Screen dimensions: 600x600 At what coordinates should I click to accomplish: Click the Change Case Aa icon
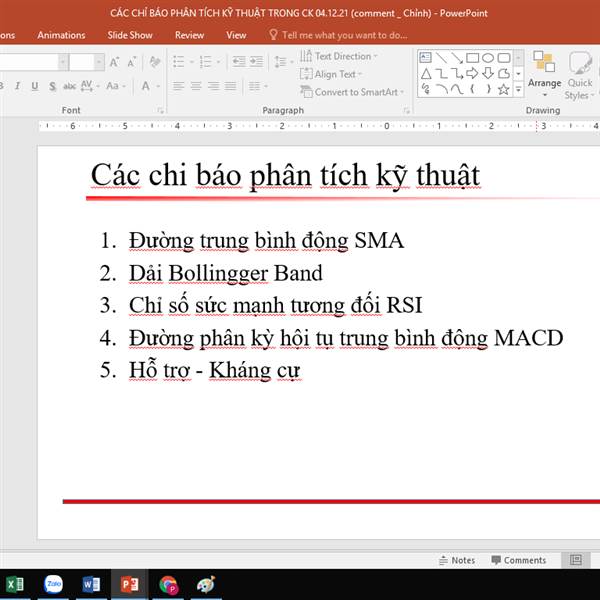pyautogui.click(x=112, y=86)
